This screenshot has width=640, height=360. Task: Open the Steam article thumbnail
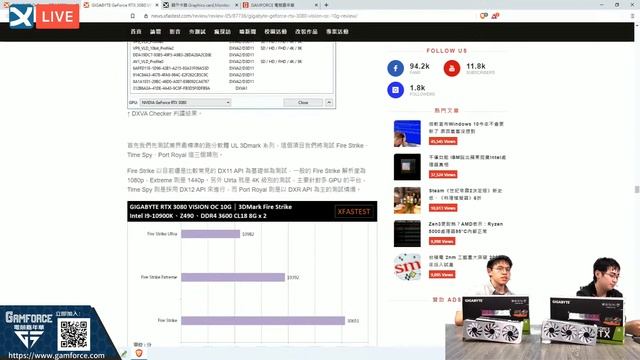(407, 200)
